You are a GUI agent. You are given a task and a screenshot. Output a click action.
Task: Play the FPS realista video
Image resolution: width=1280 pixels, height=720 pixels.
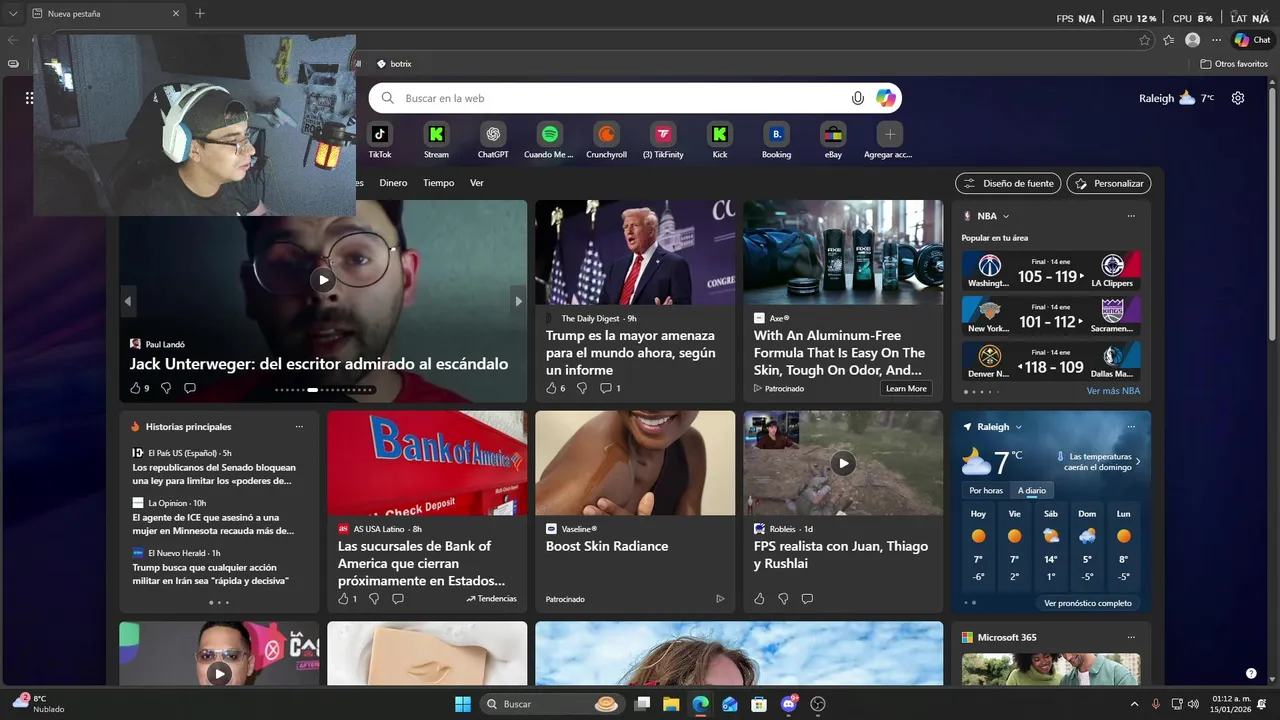(843, 463)
